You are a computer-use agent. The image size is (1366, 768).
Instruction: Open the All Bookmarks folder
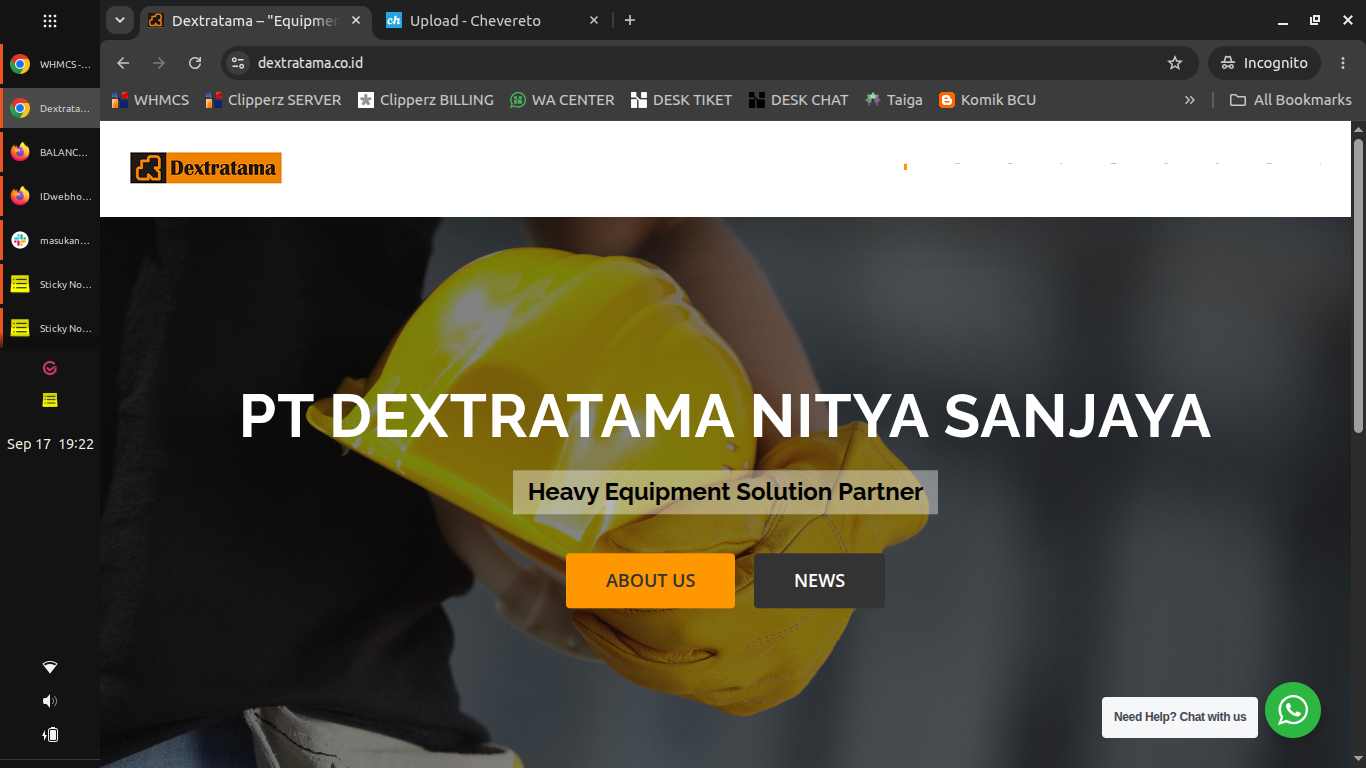coord(1291,100)
